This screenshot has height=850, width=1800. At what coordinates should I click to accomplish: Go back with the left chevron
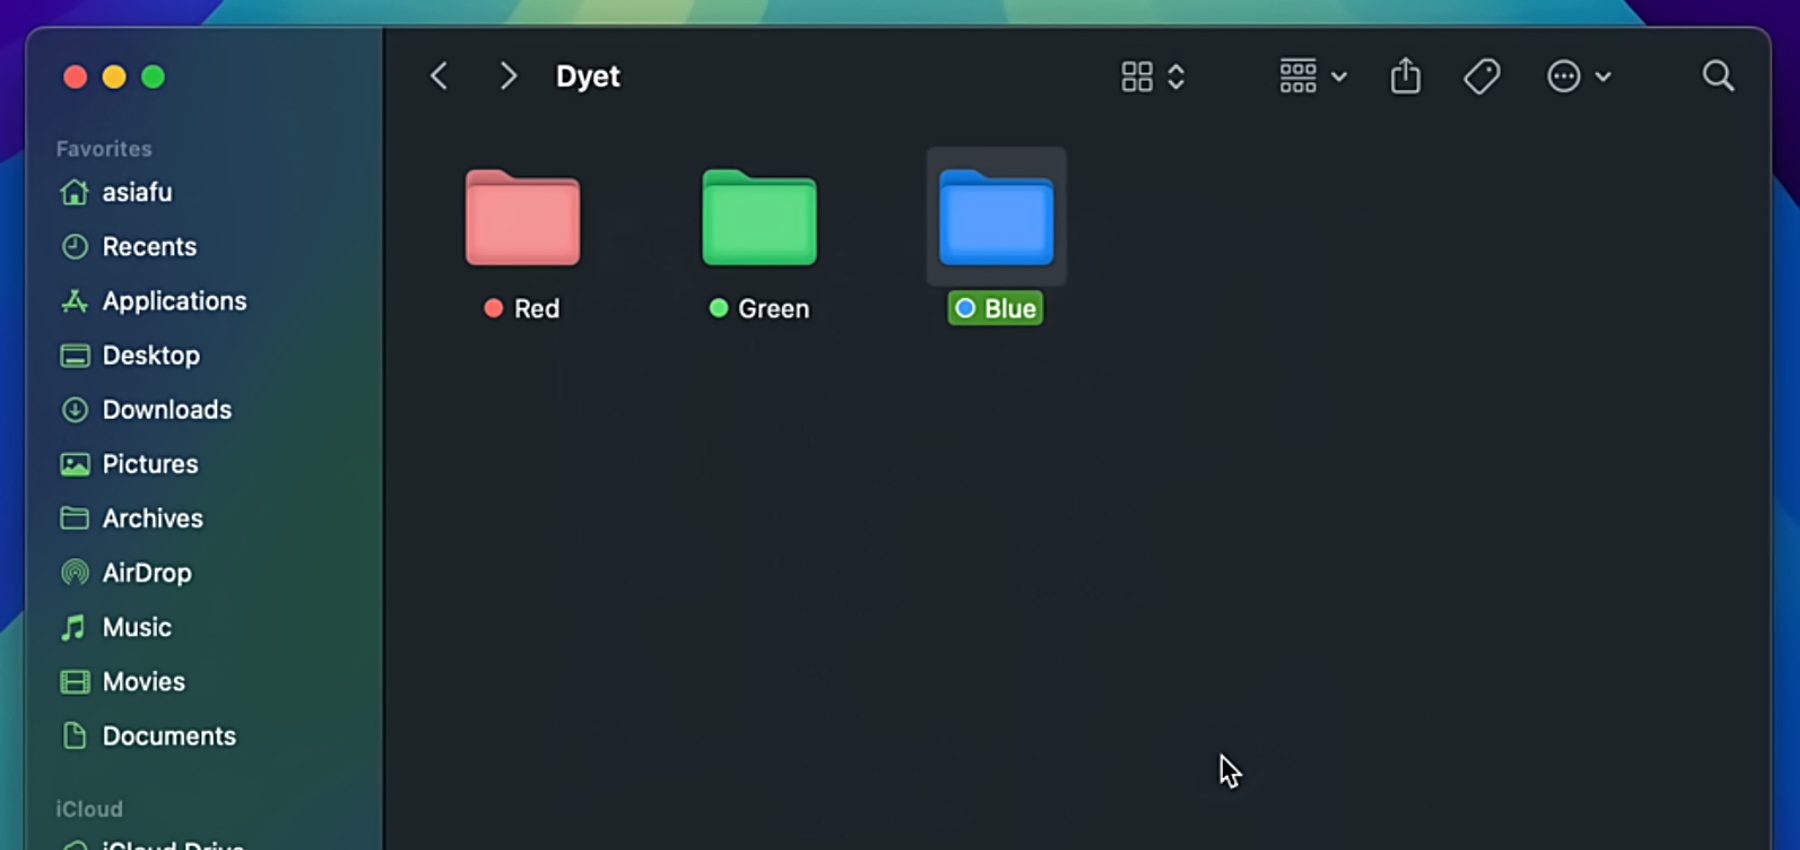pyautogui.click(x=439, y=76)
